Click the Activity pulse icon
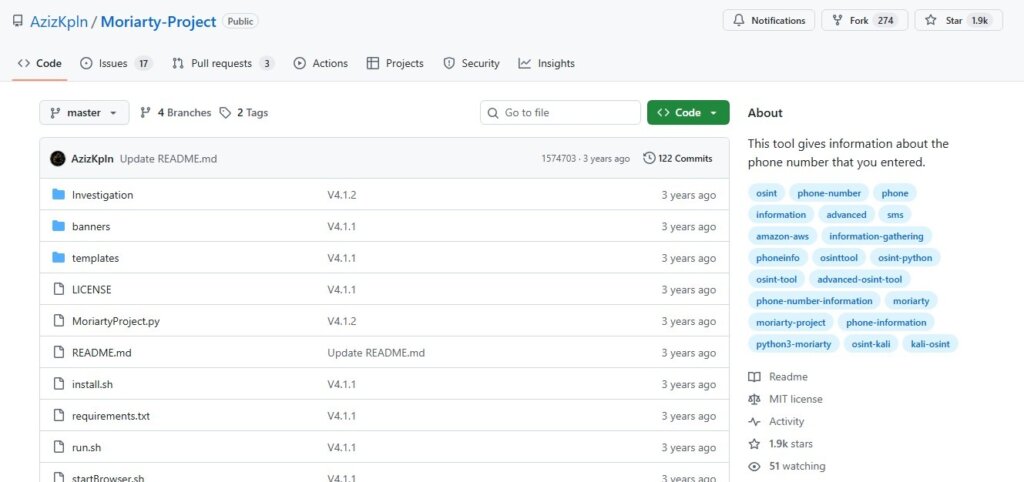This screenshot has height=482, width=1024. pyautogui.click(x=754, y=422)
